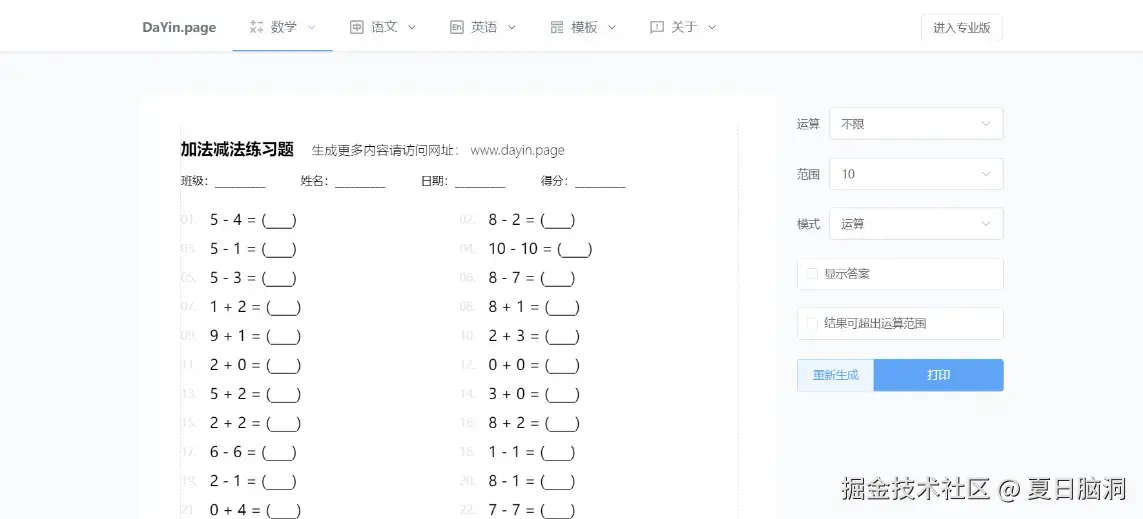Viewport: 1143px width, 519px height.
Task: Click problem 02: 8 - 2
Action: 531,219
